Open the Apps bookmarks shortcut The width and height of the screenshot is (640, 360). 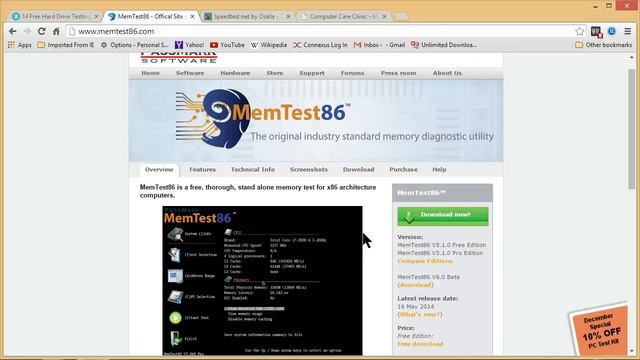click(x=20, y=45)
